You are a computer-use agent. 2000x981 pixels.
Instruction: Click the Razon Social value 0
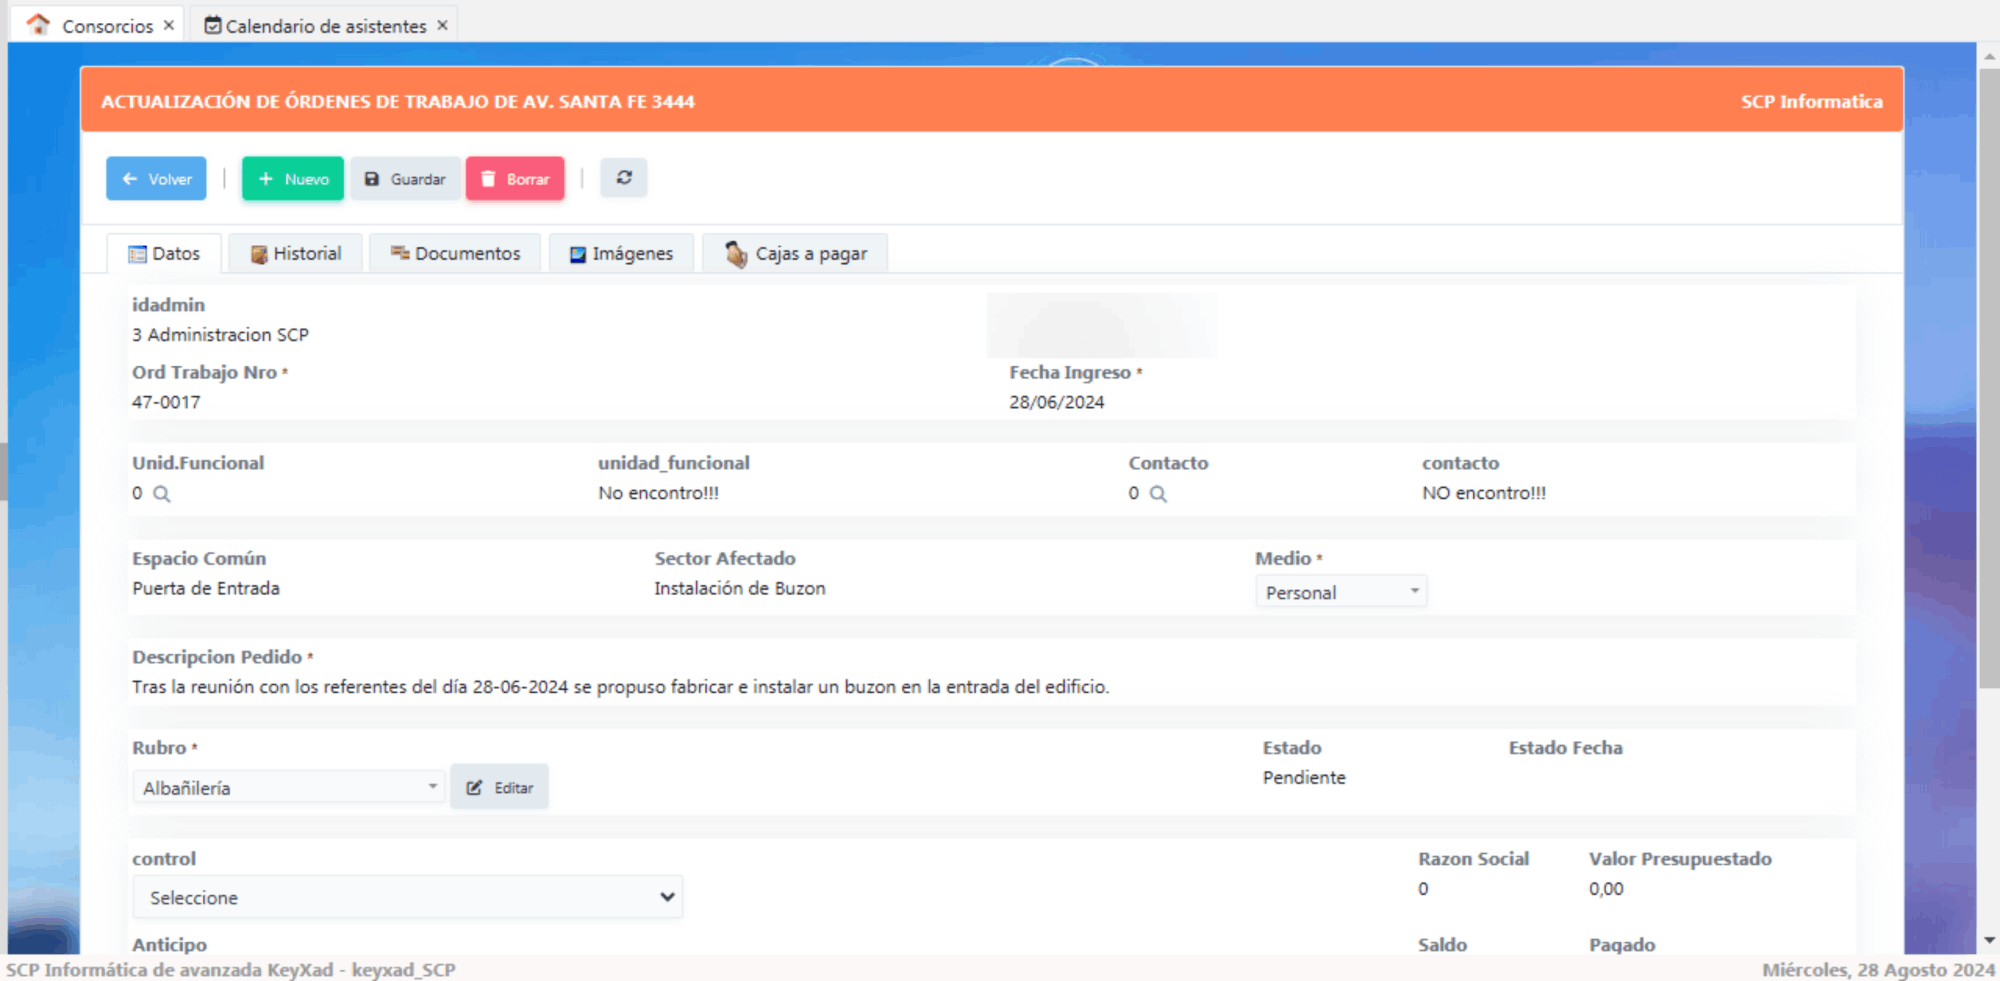point(1423,888)
